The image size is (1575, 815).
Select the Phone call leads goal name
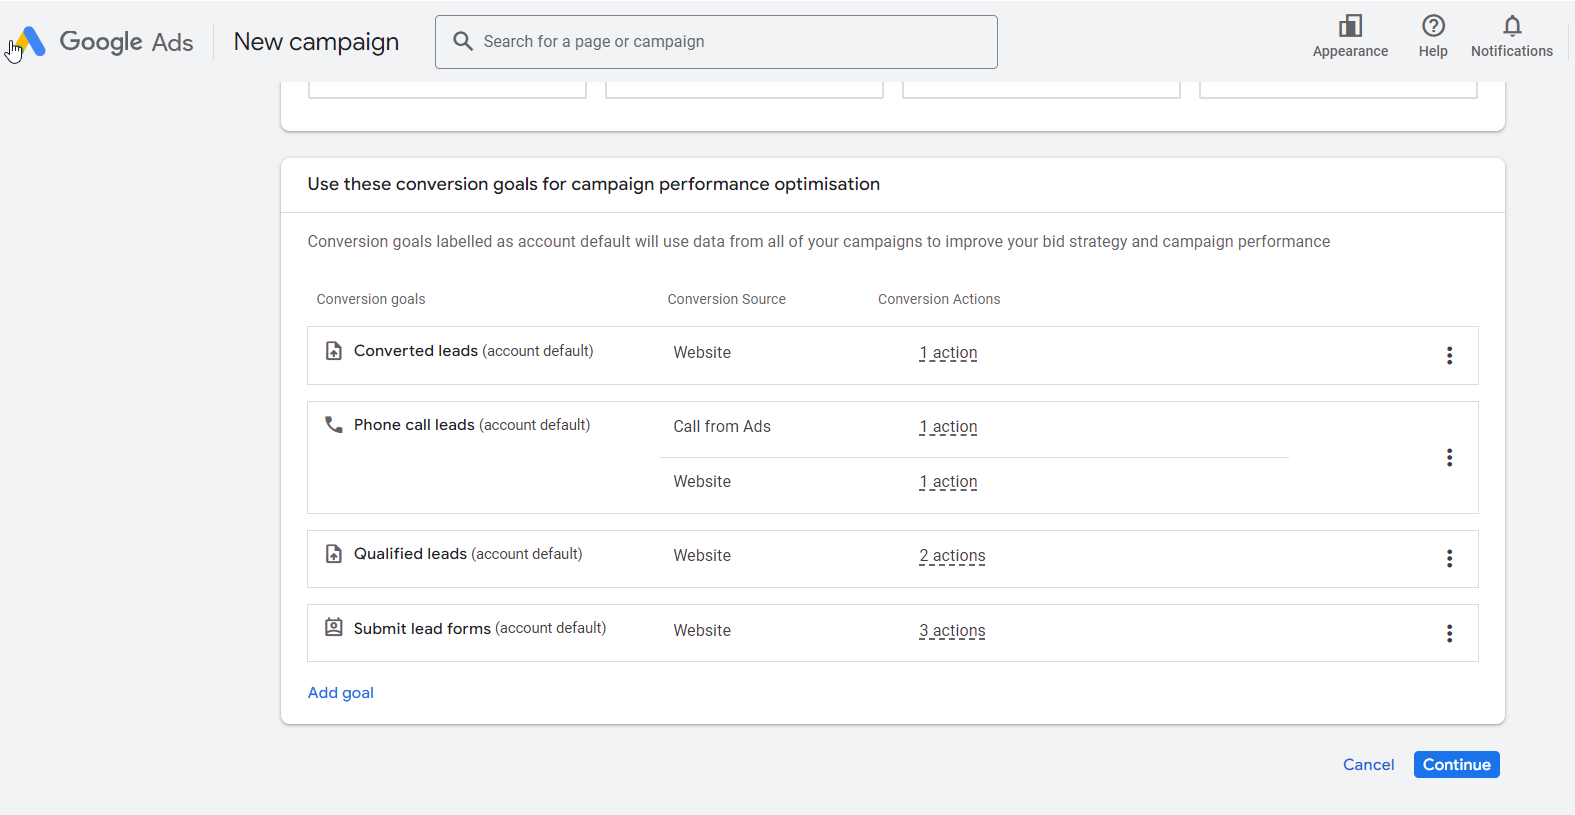[414, 425]
